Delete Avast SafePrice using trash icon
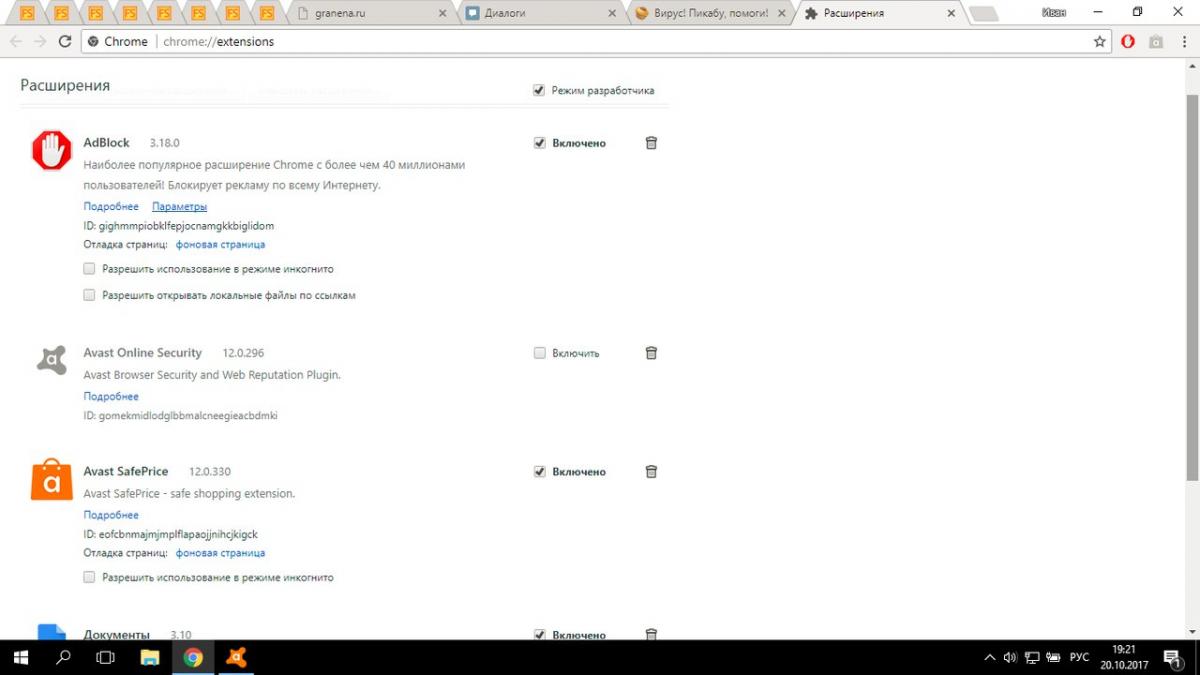 coord(651,471)
